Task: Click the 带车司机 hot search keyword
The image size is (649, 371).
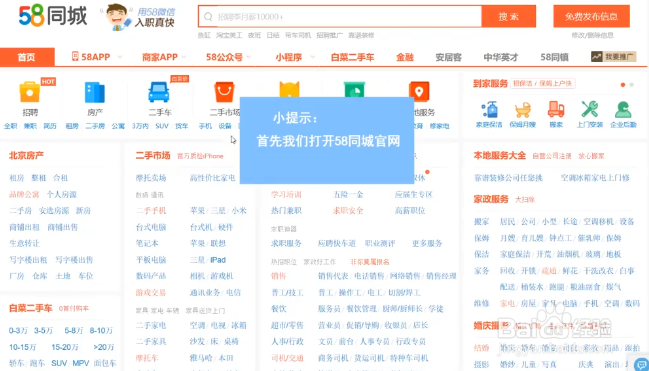Action: (x=298, y=36)
